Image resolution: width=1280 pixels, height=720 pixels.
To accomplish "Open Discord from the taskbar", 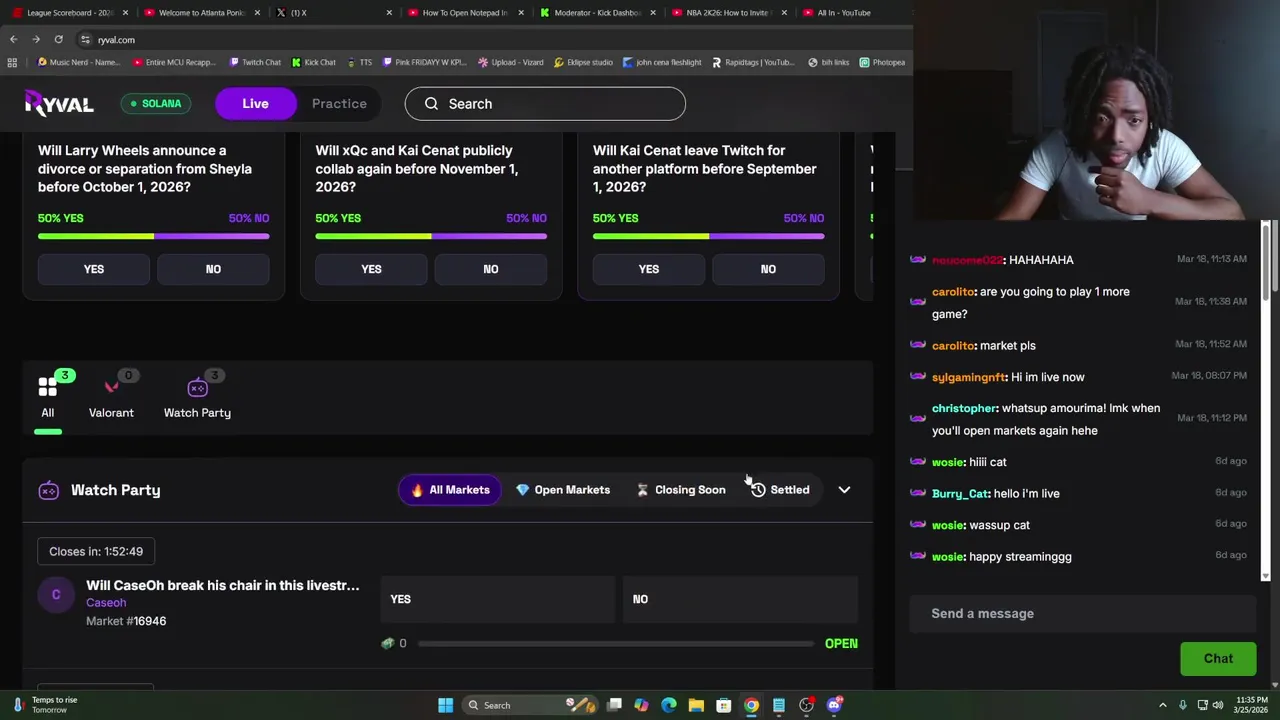I will (834, 705).
